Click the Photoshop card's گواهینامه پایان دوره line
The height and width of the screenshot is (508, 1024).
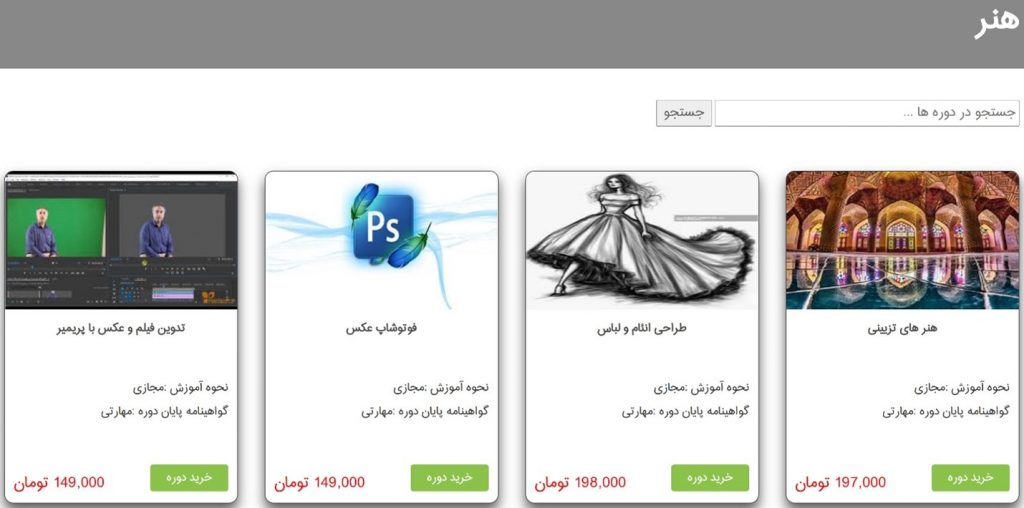[425, 412]
